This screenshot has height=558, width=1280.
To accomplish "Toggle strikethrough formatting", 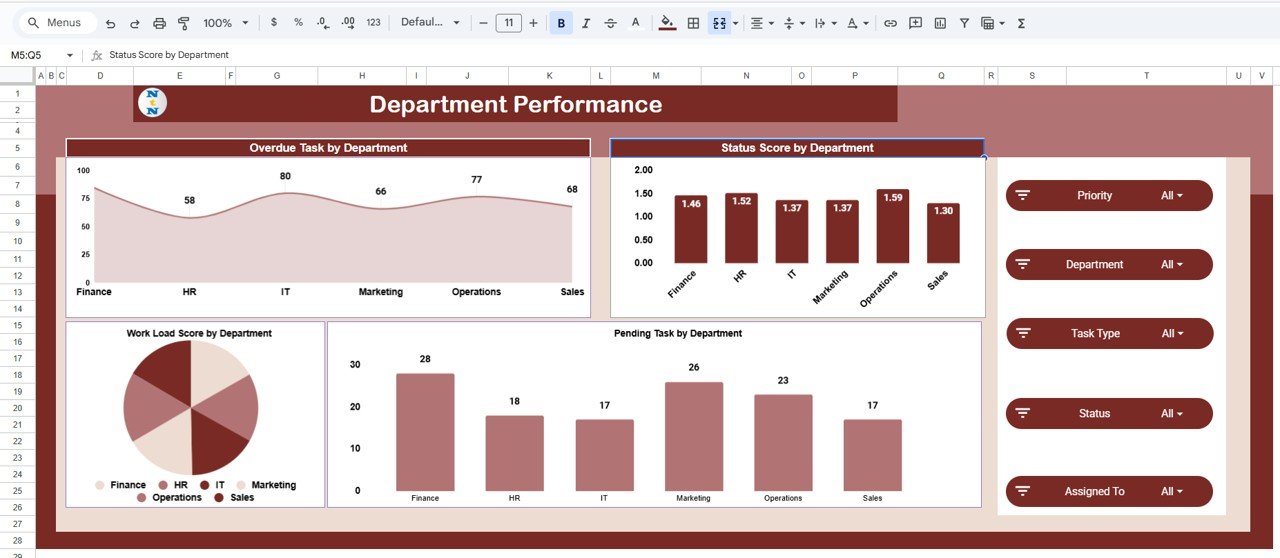I will point(610,23).
